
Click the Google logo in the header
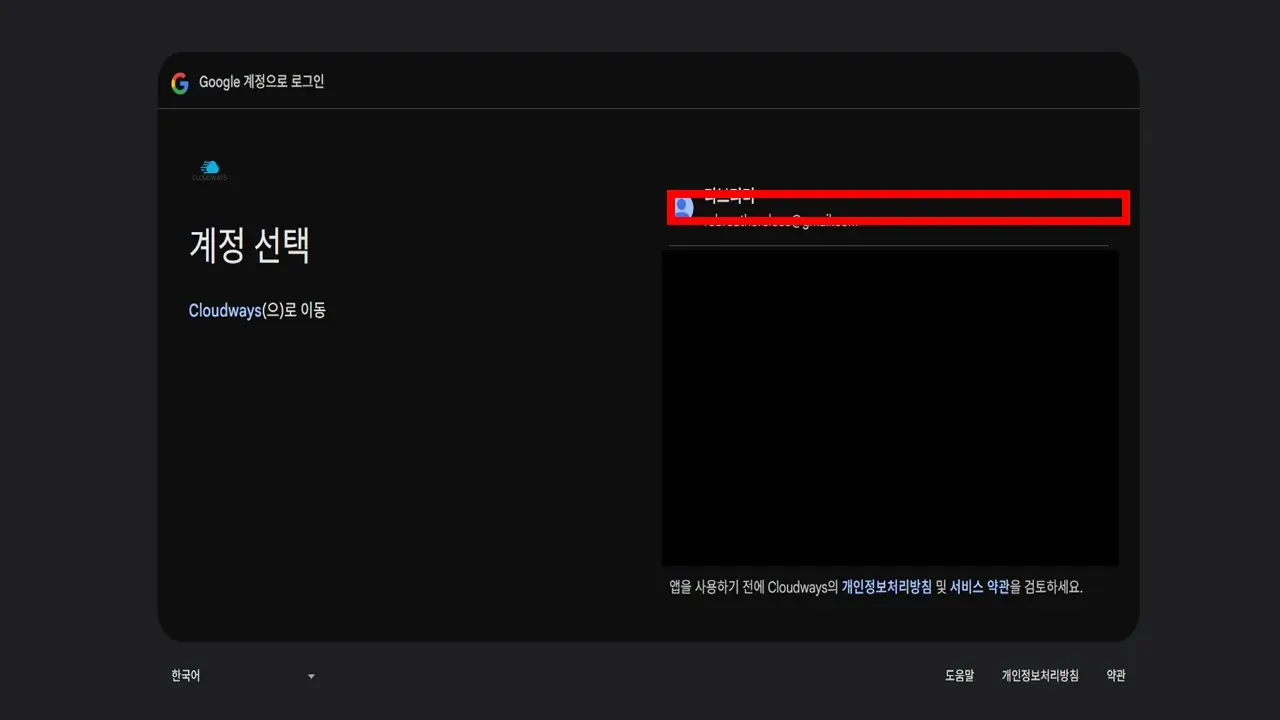click(180, 83)
